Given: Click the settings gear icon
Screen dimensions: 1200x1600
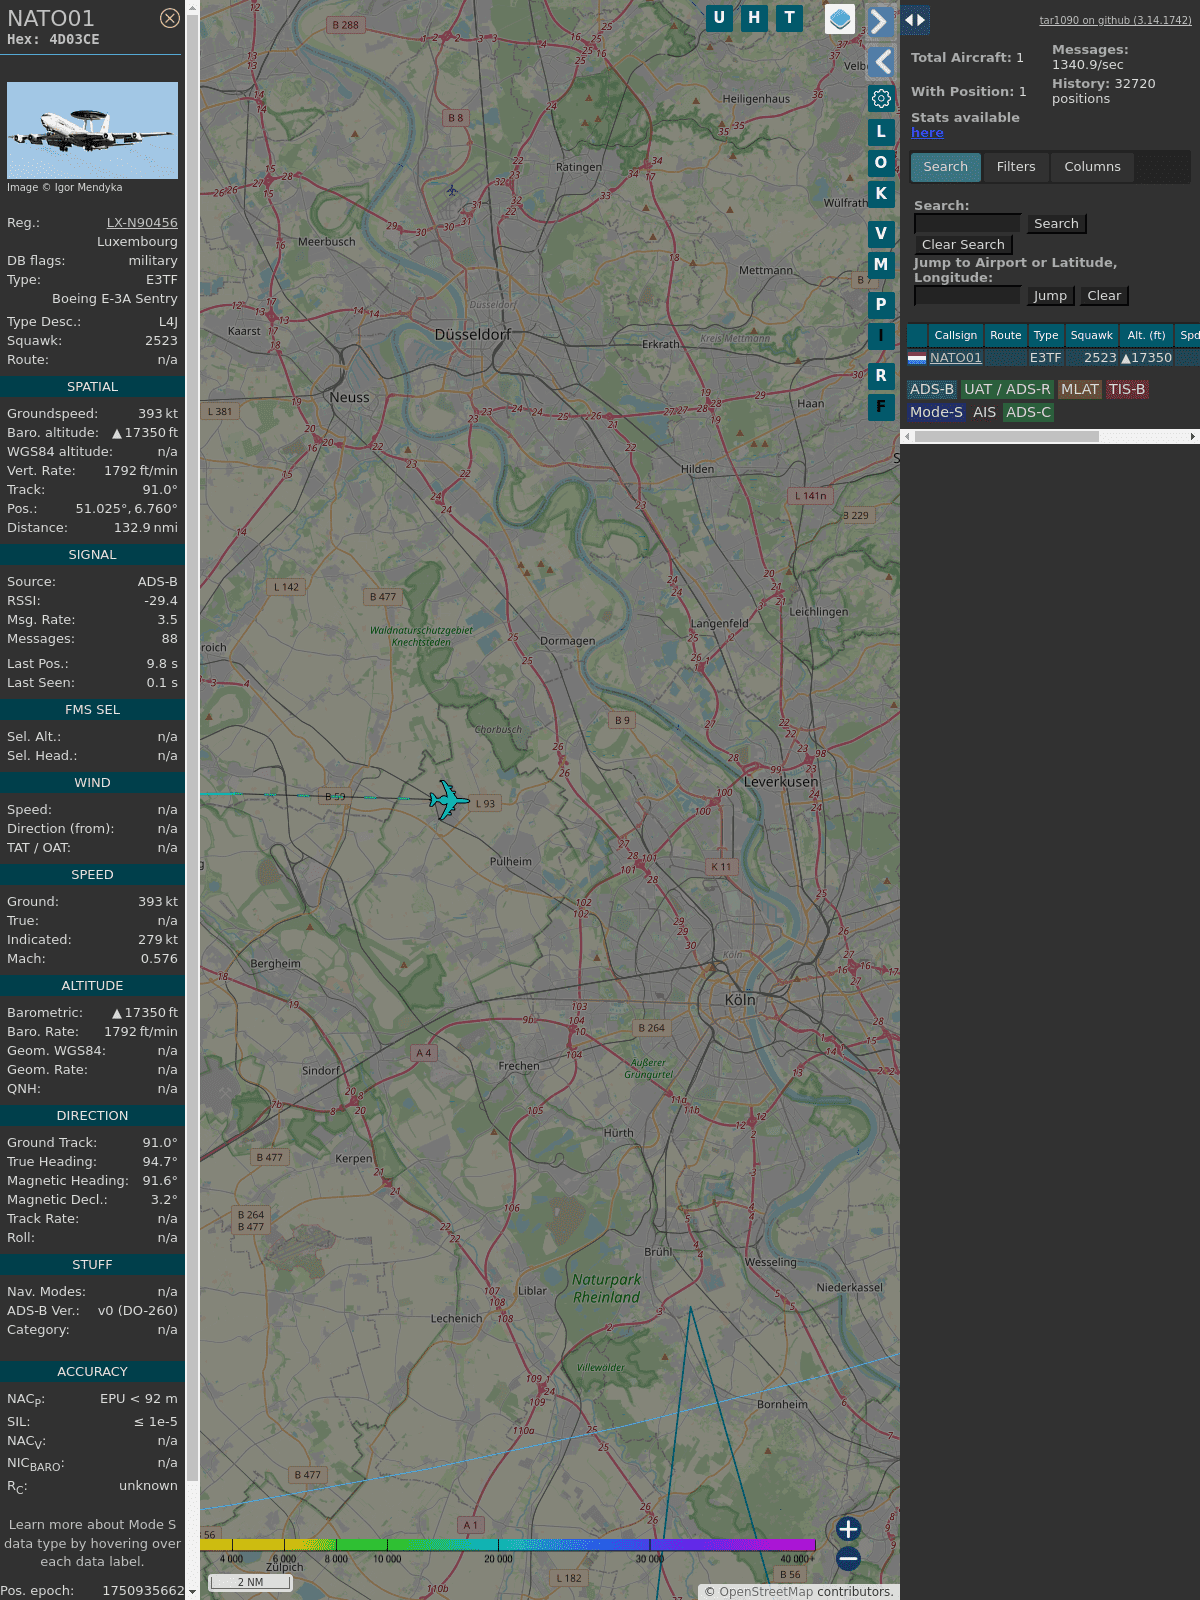Looking at the screenshot, I should (x=881, y=98).
